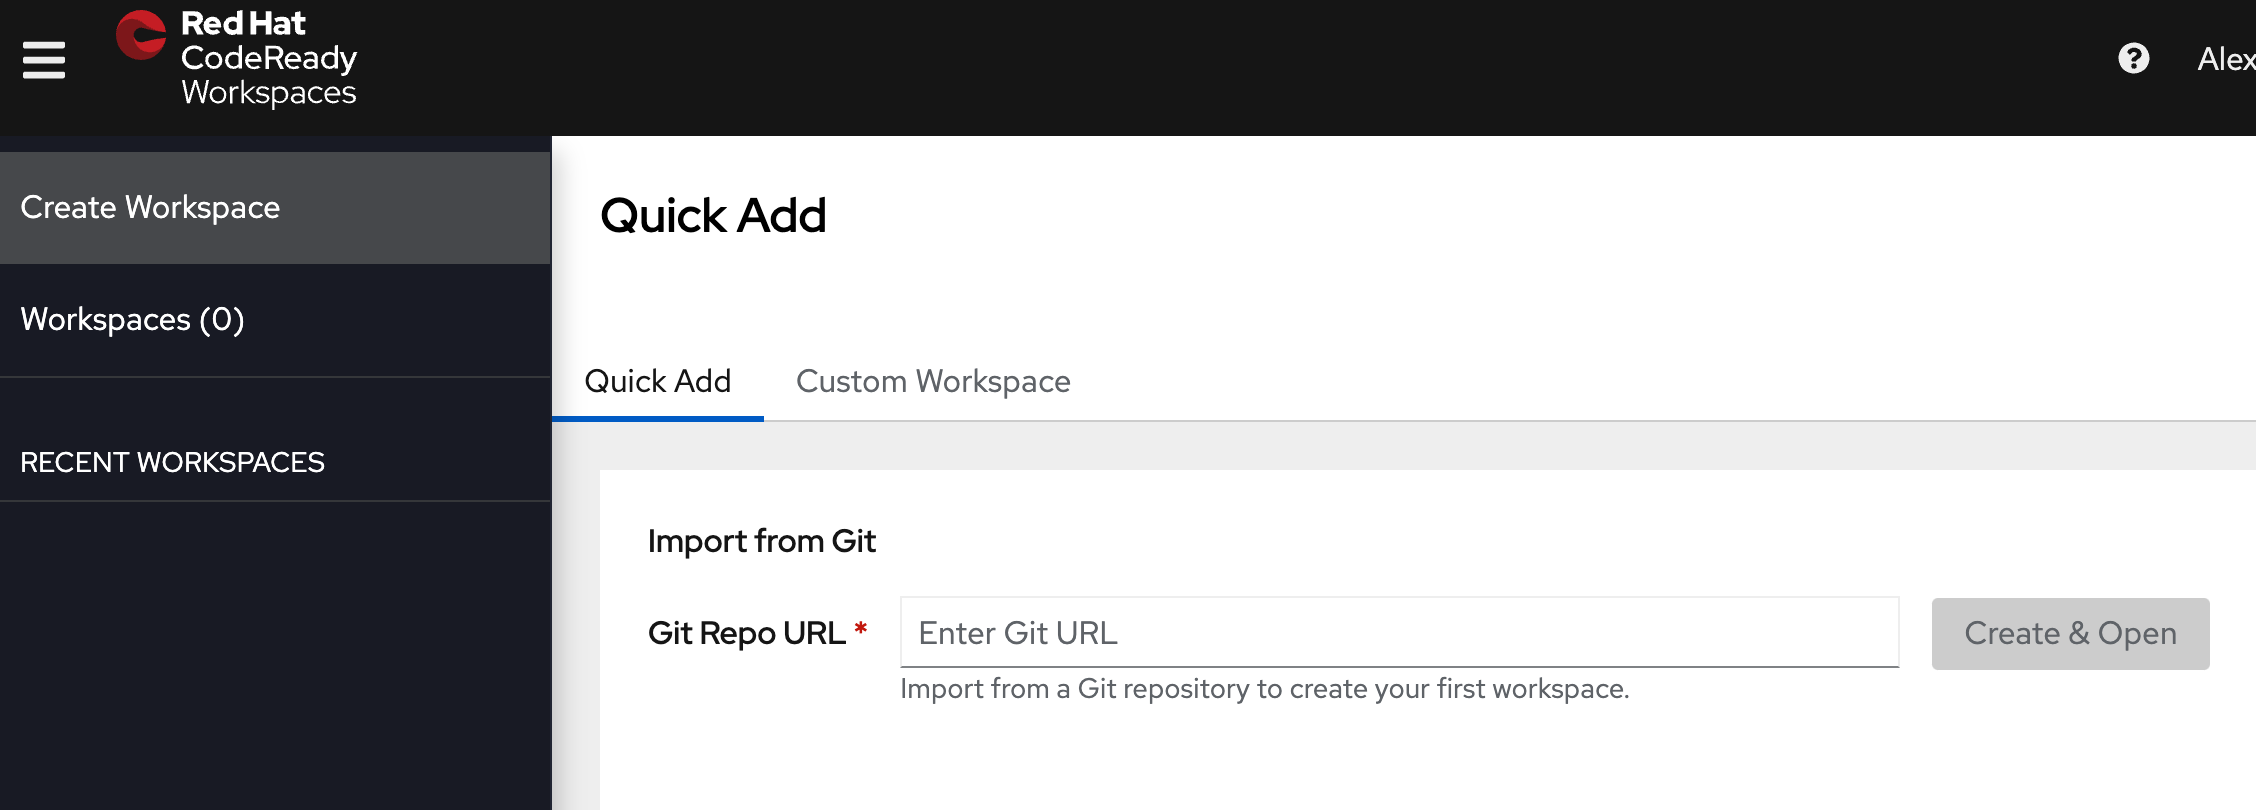Click the Git Repo URL label
2256x810 pixels.
point(747,633)
